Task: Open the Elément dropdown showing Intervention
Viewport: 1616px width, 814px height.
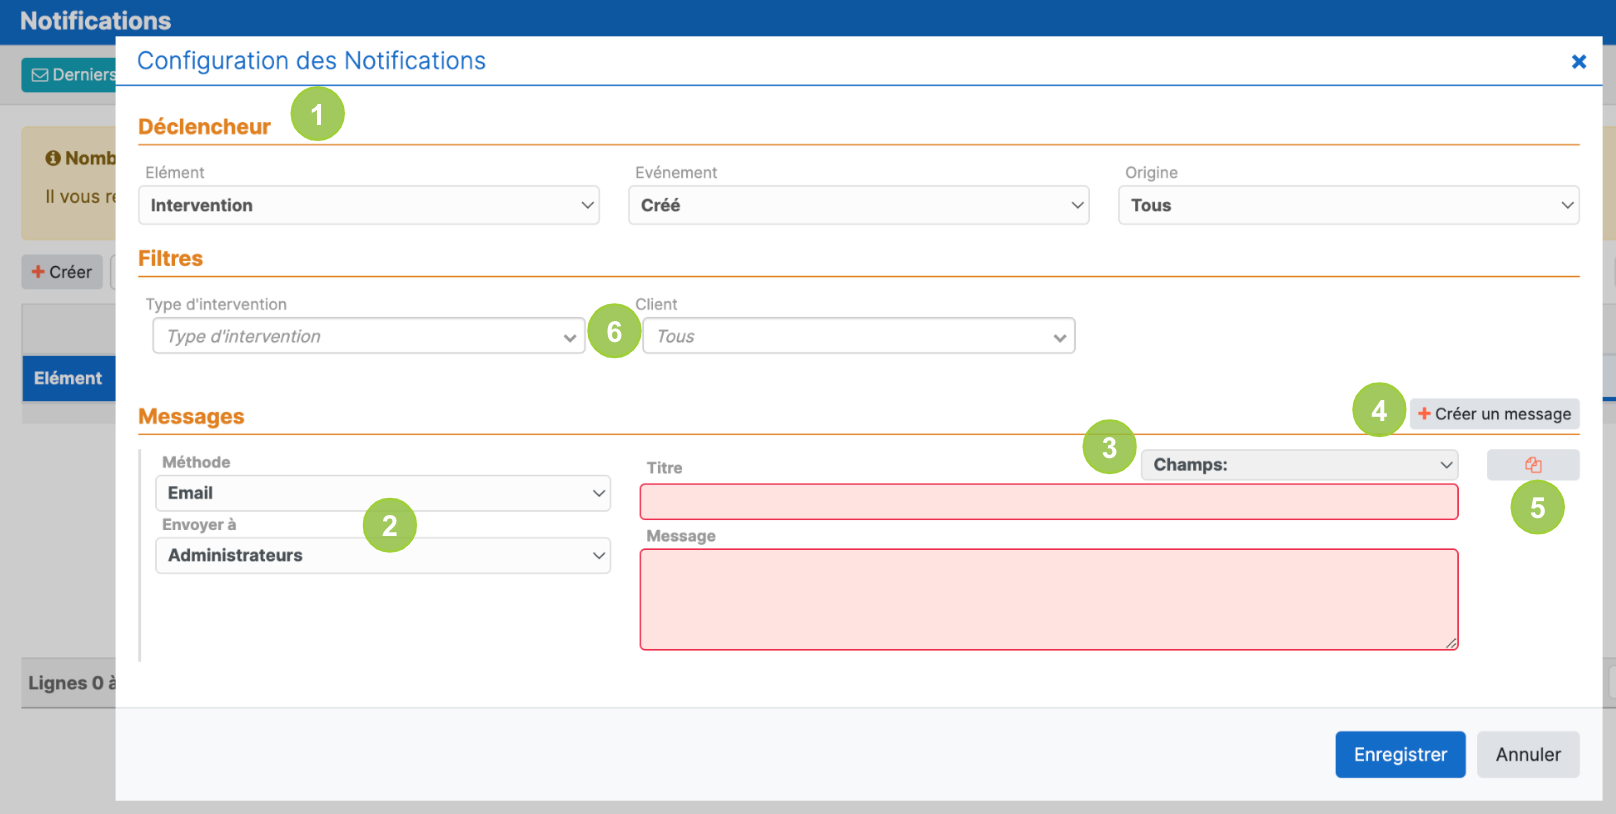Action: click(369, 205)
